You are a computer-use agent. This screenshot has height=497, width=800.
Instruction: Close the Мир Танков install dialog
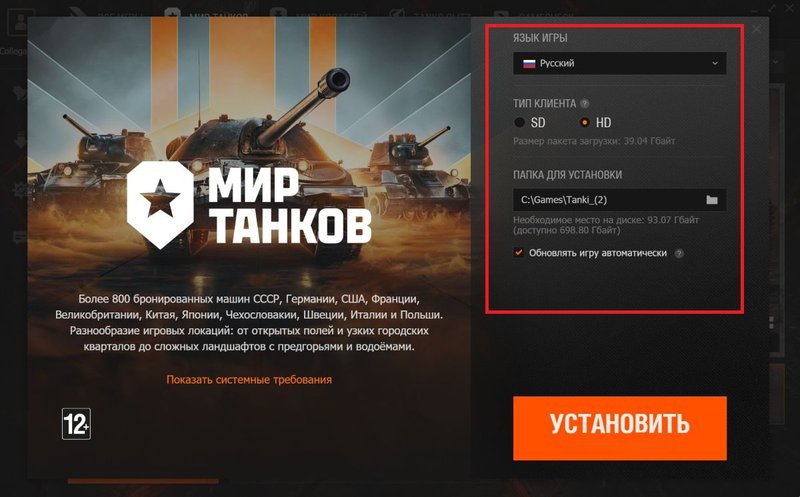(756, 29)
